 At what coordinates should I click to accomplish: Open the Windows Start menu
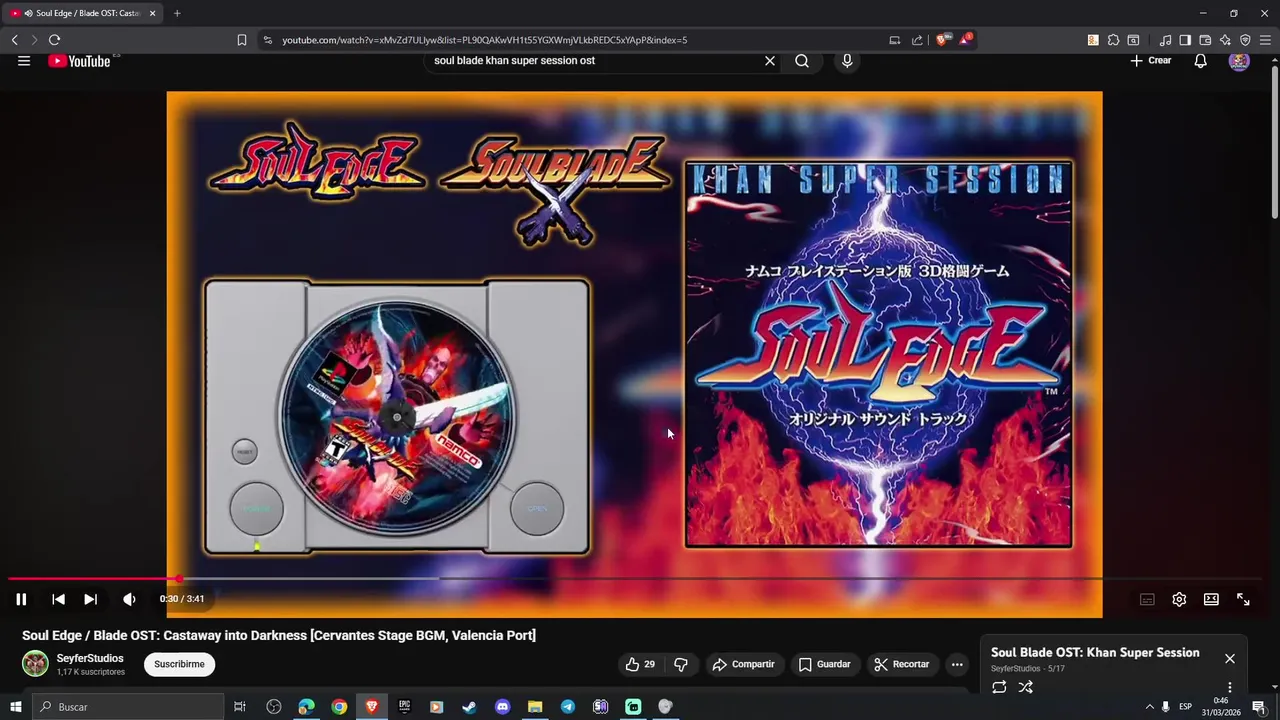pos(15,707)
